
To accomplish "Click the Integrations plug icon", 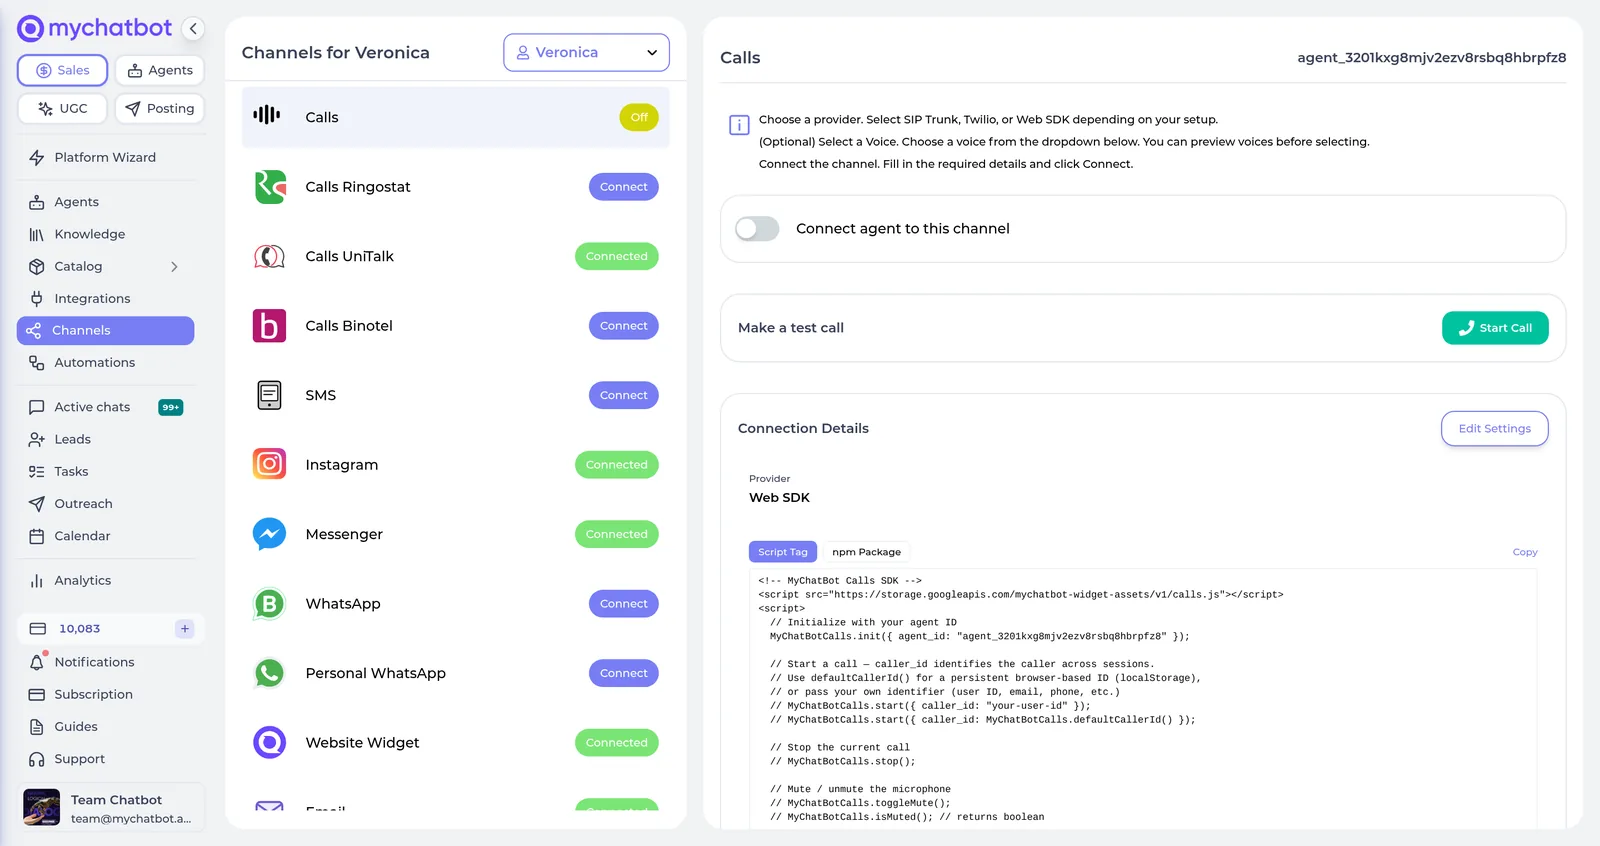I will 37,298.
